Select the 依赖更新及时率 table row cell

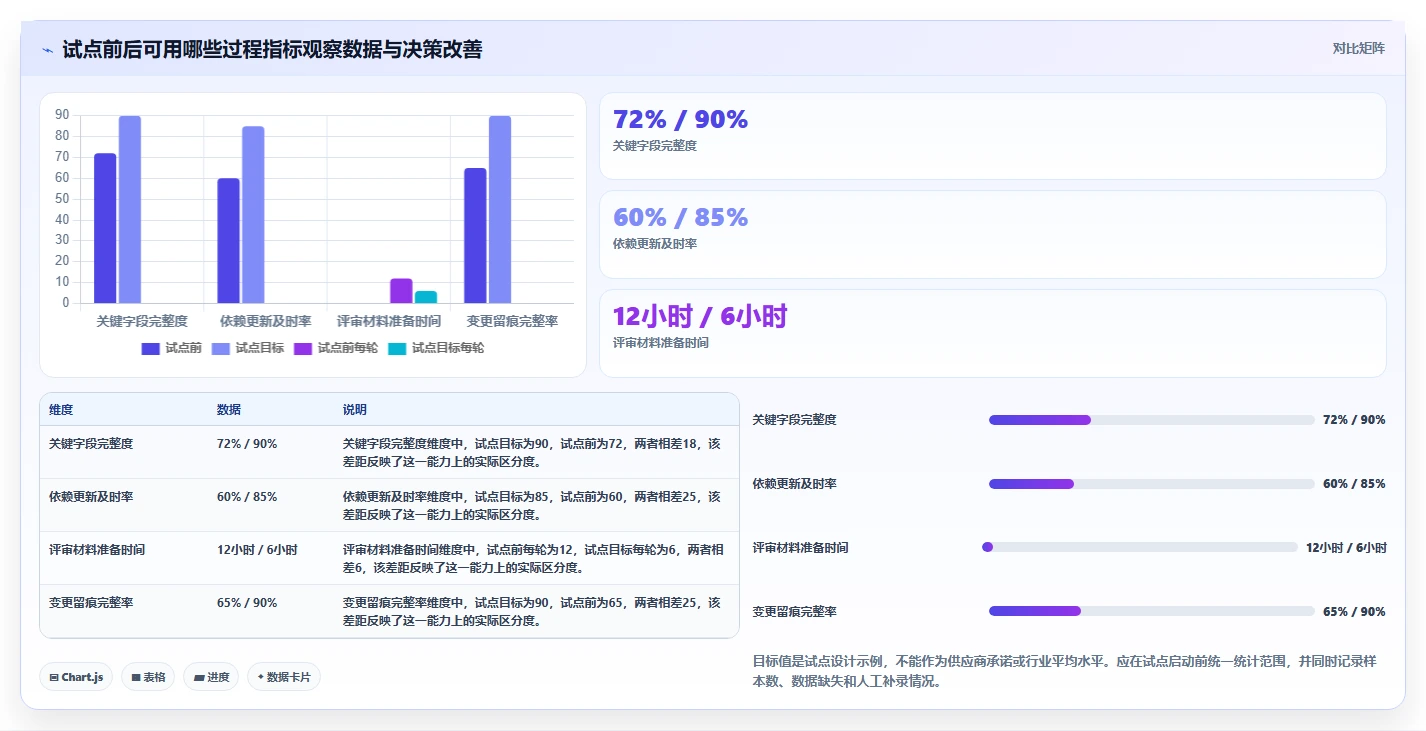pyautogui.click(x=91, y=496)
